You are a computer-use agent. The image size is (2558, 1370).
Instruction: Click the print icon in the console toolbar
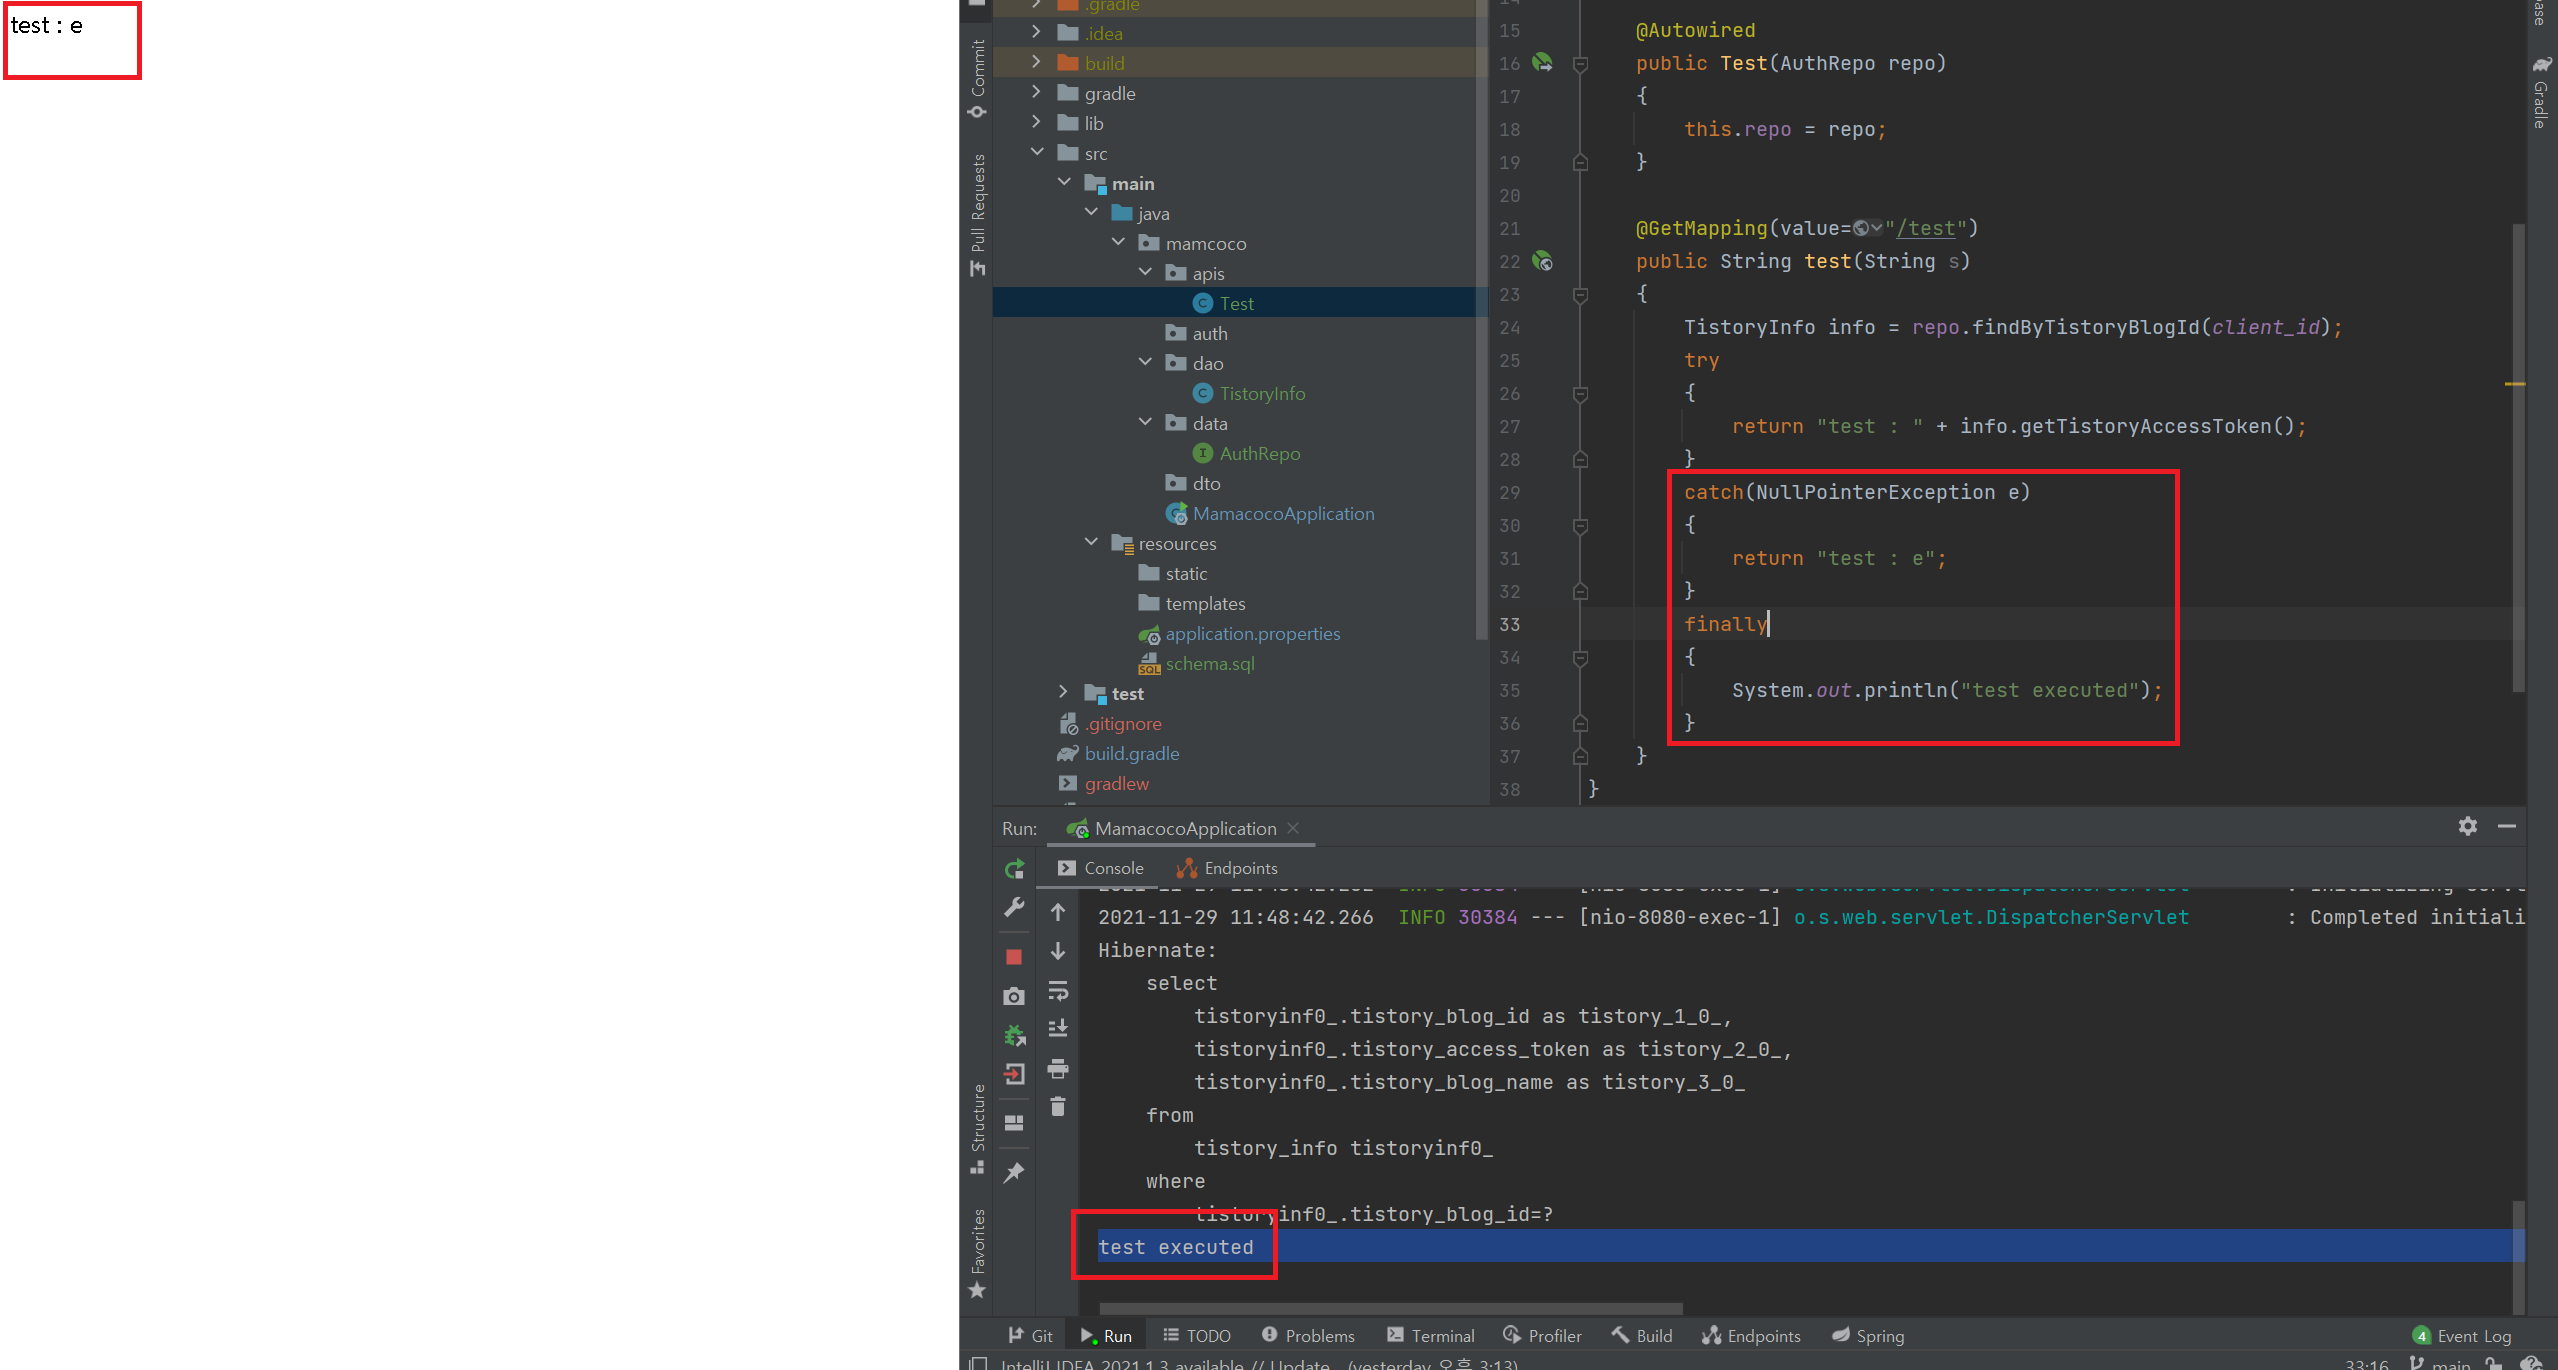pos(1058,1068)
